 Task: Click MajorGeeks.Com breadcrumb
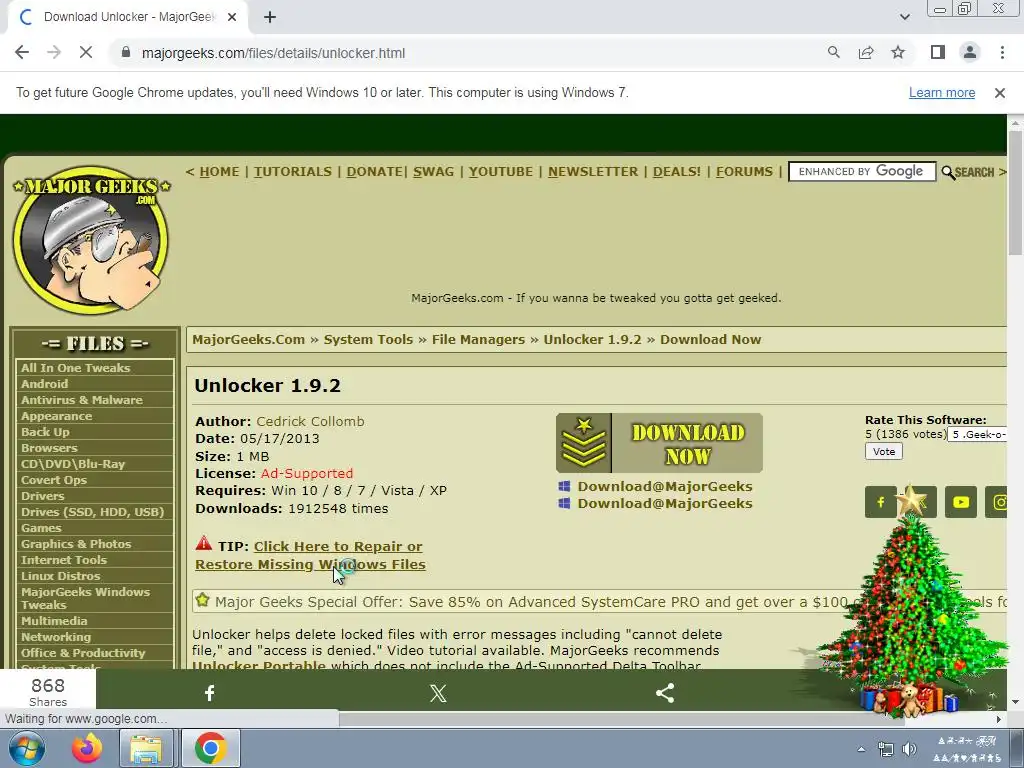coord(248,340)
